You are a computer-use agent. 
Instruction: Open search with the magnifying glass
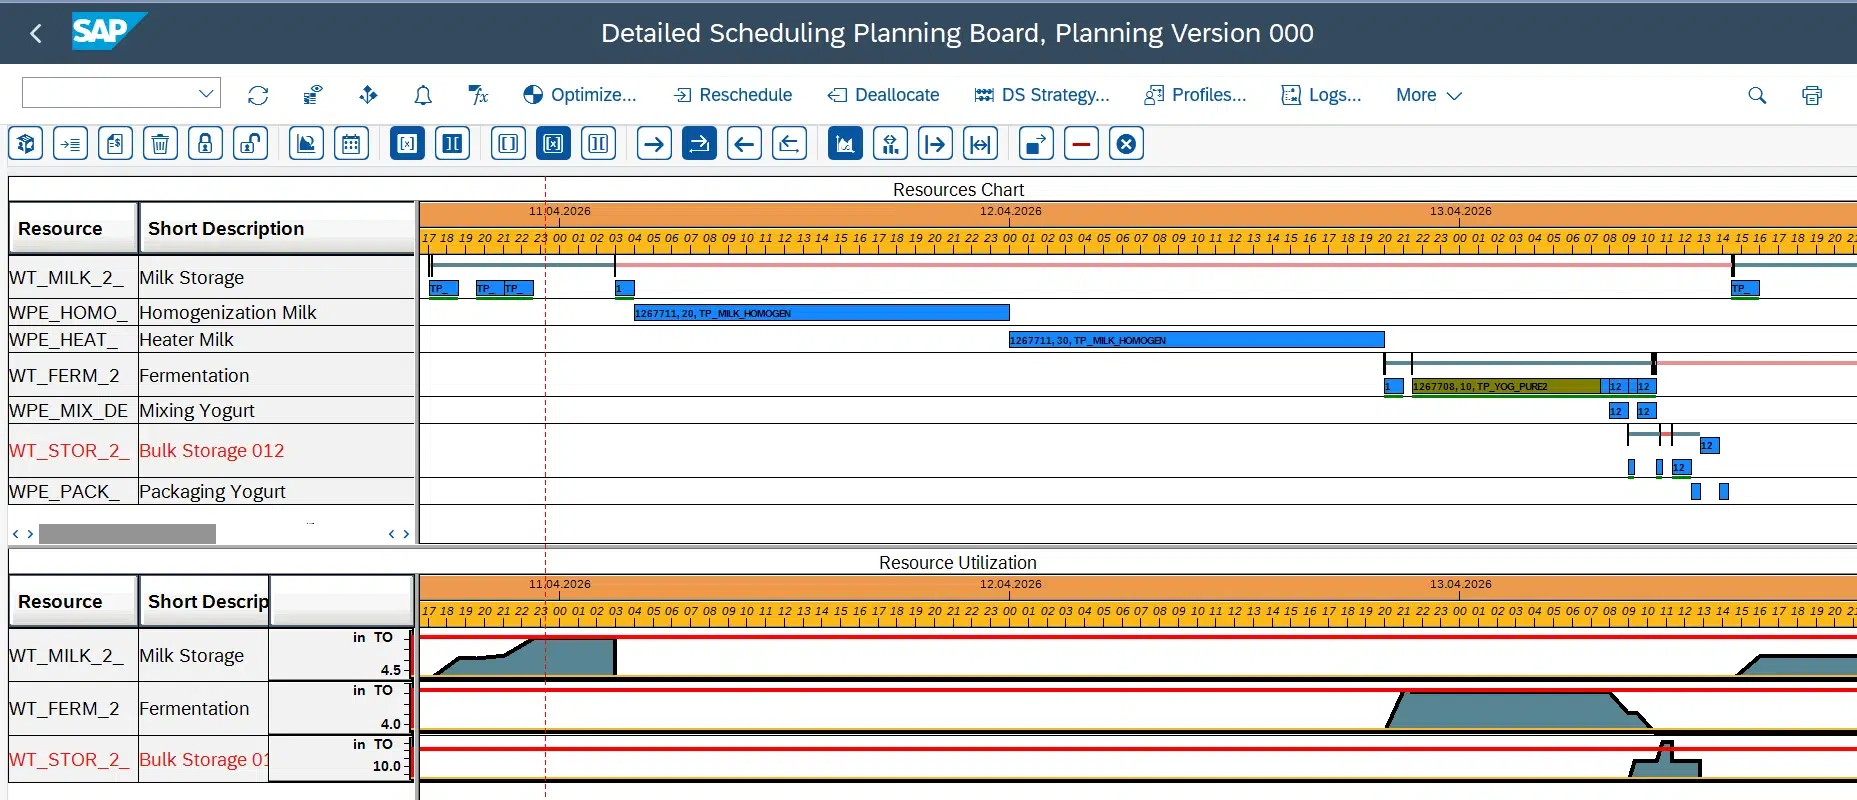point(1757,95)
